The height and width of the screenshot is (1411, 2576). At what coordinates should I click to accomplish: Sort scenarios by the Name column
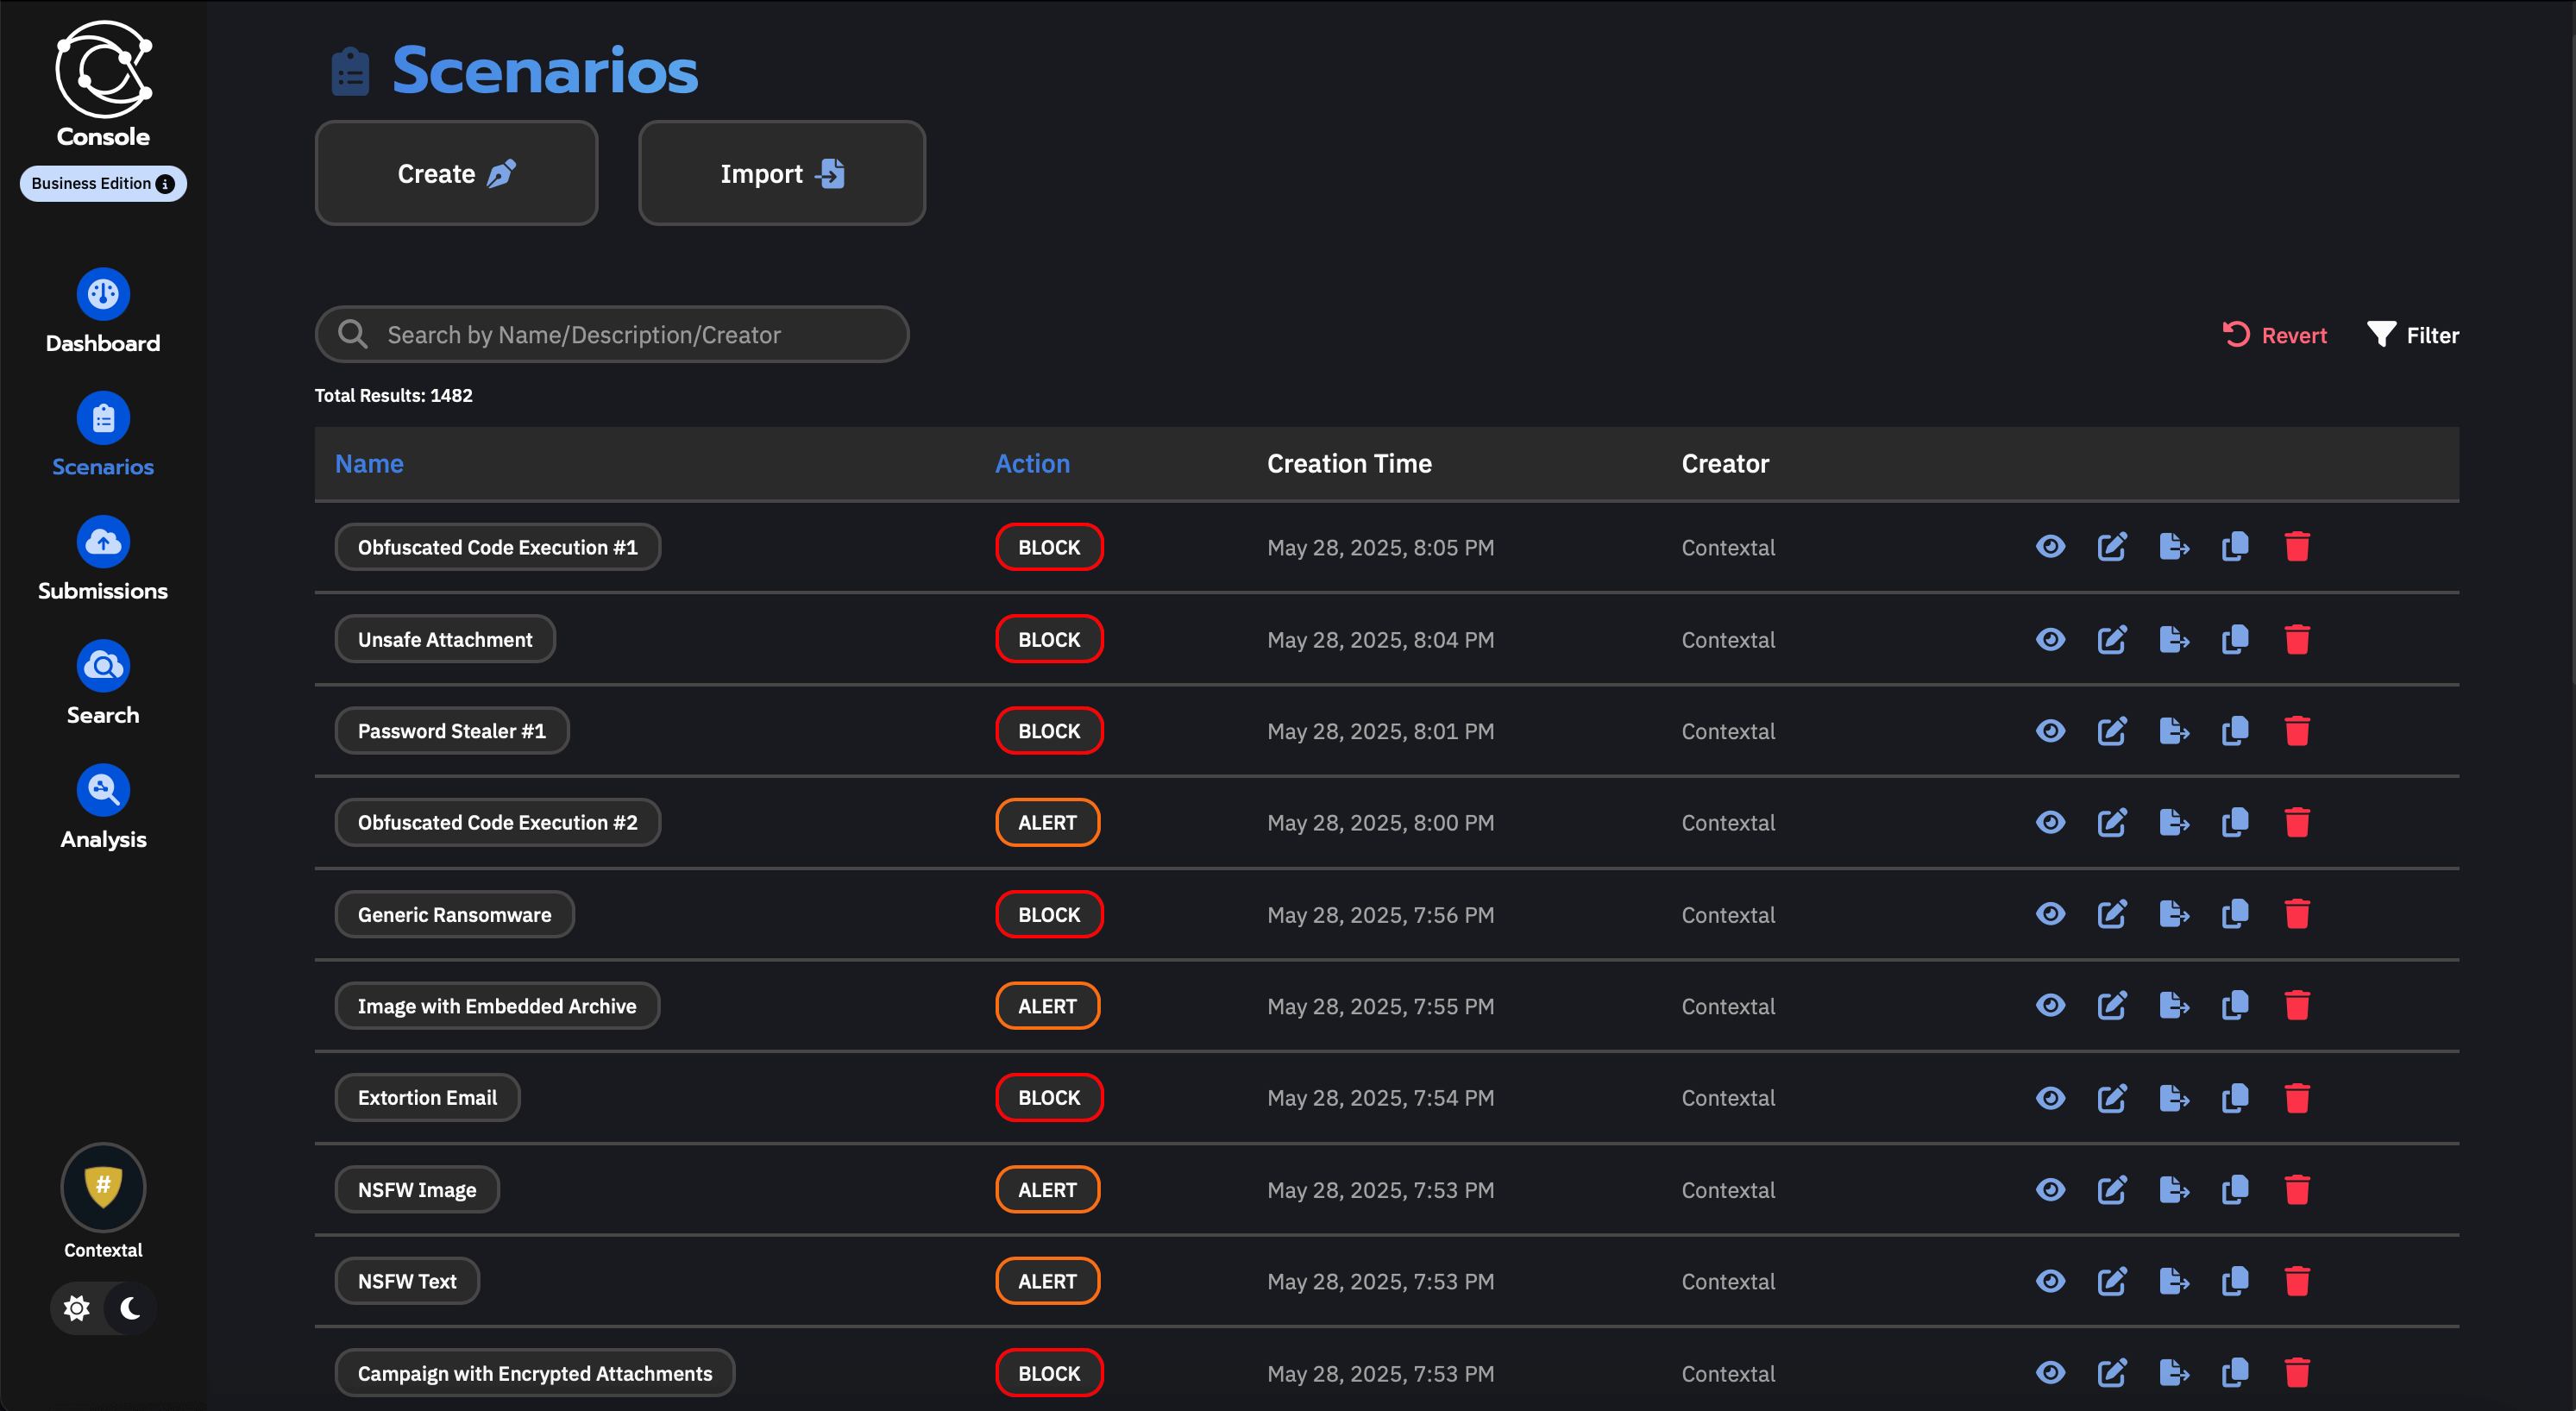pos(369,463)
